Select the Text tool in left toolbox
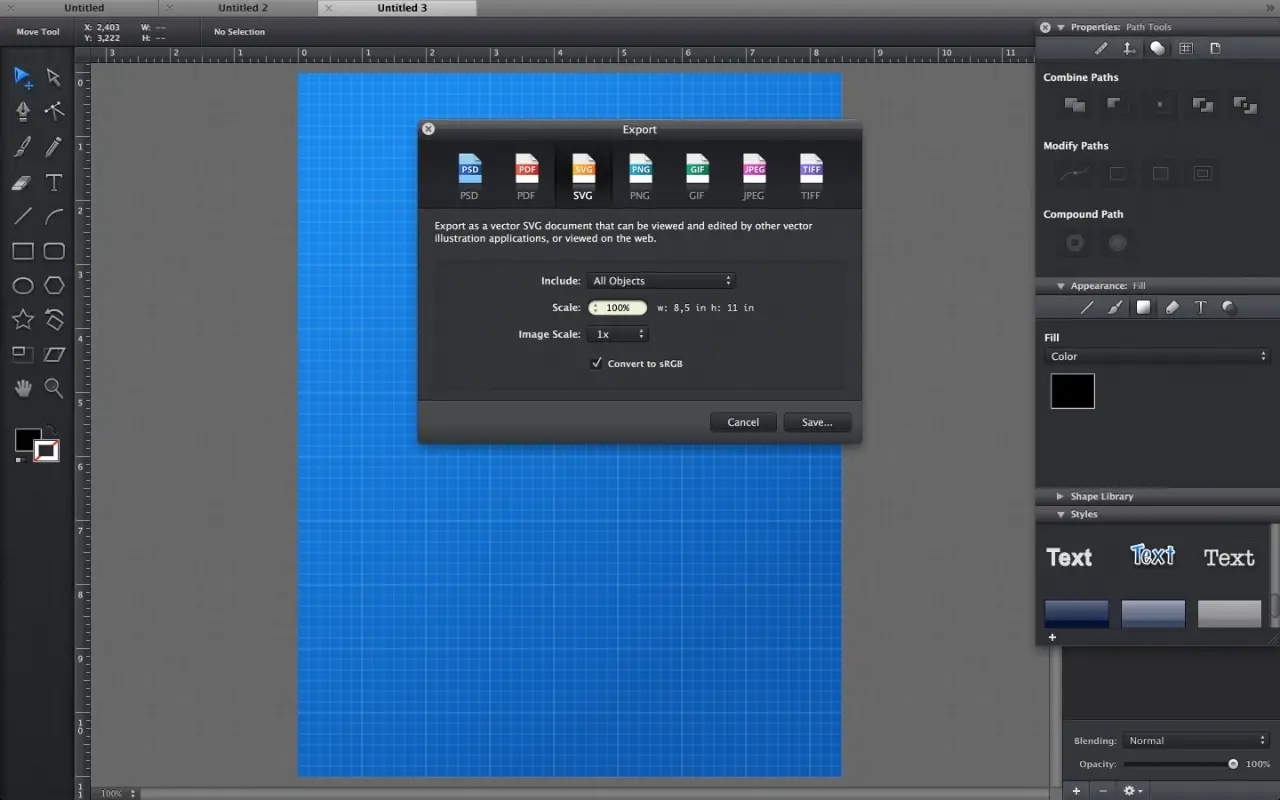 (x=54, y=182)
